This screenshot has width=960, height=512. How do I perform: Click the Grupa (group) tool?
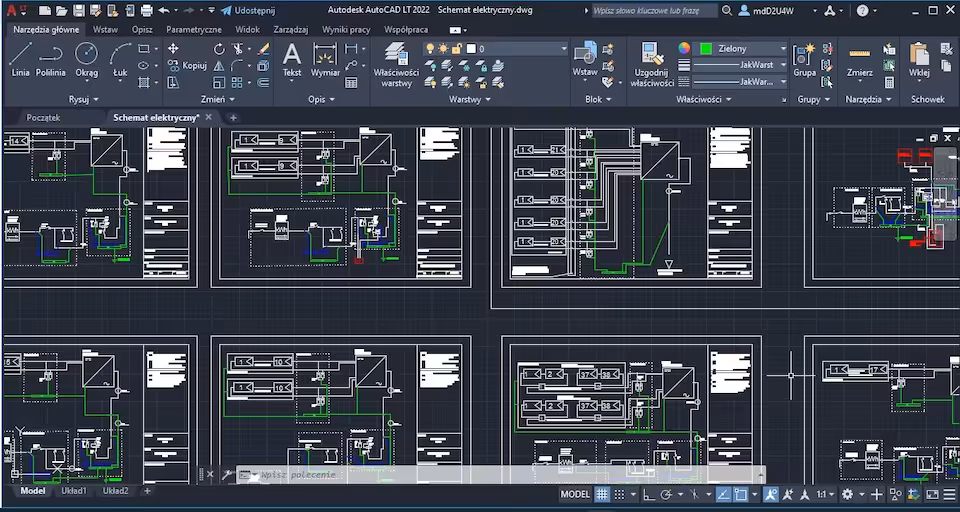pyautogui.click(x=804, y=60)
